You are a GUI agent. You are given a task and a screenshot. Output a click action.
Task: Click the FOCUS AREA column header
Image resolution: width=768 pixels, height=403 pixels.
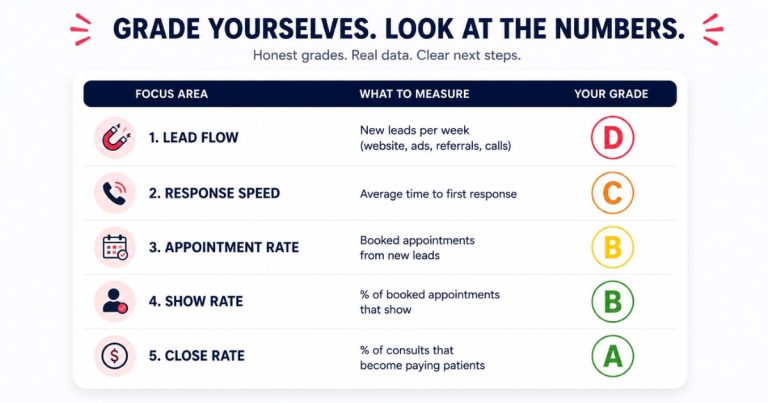[171, 94]
